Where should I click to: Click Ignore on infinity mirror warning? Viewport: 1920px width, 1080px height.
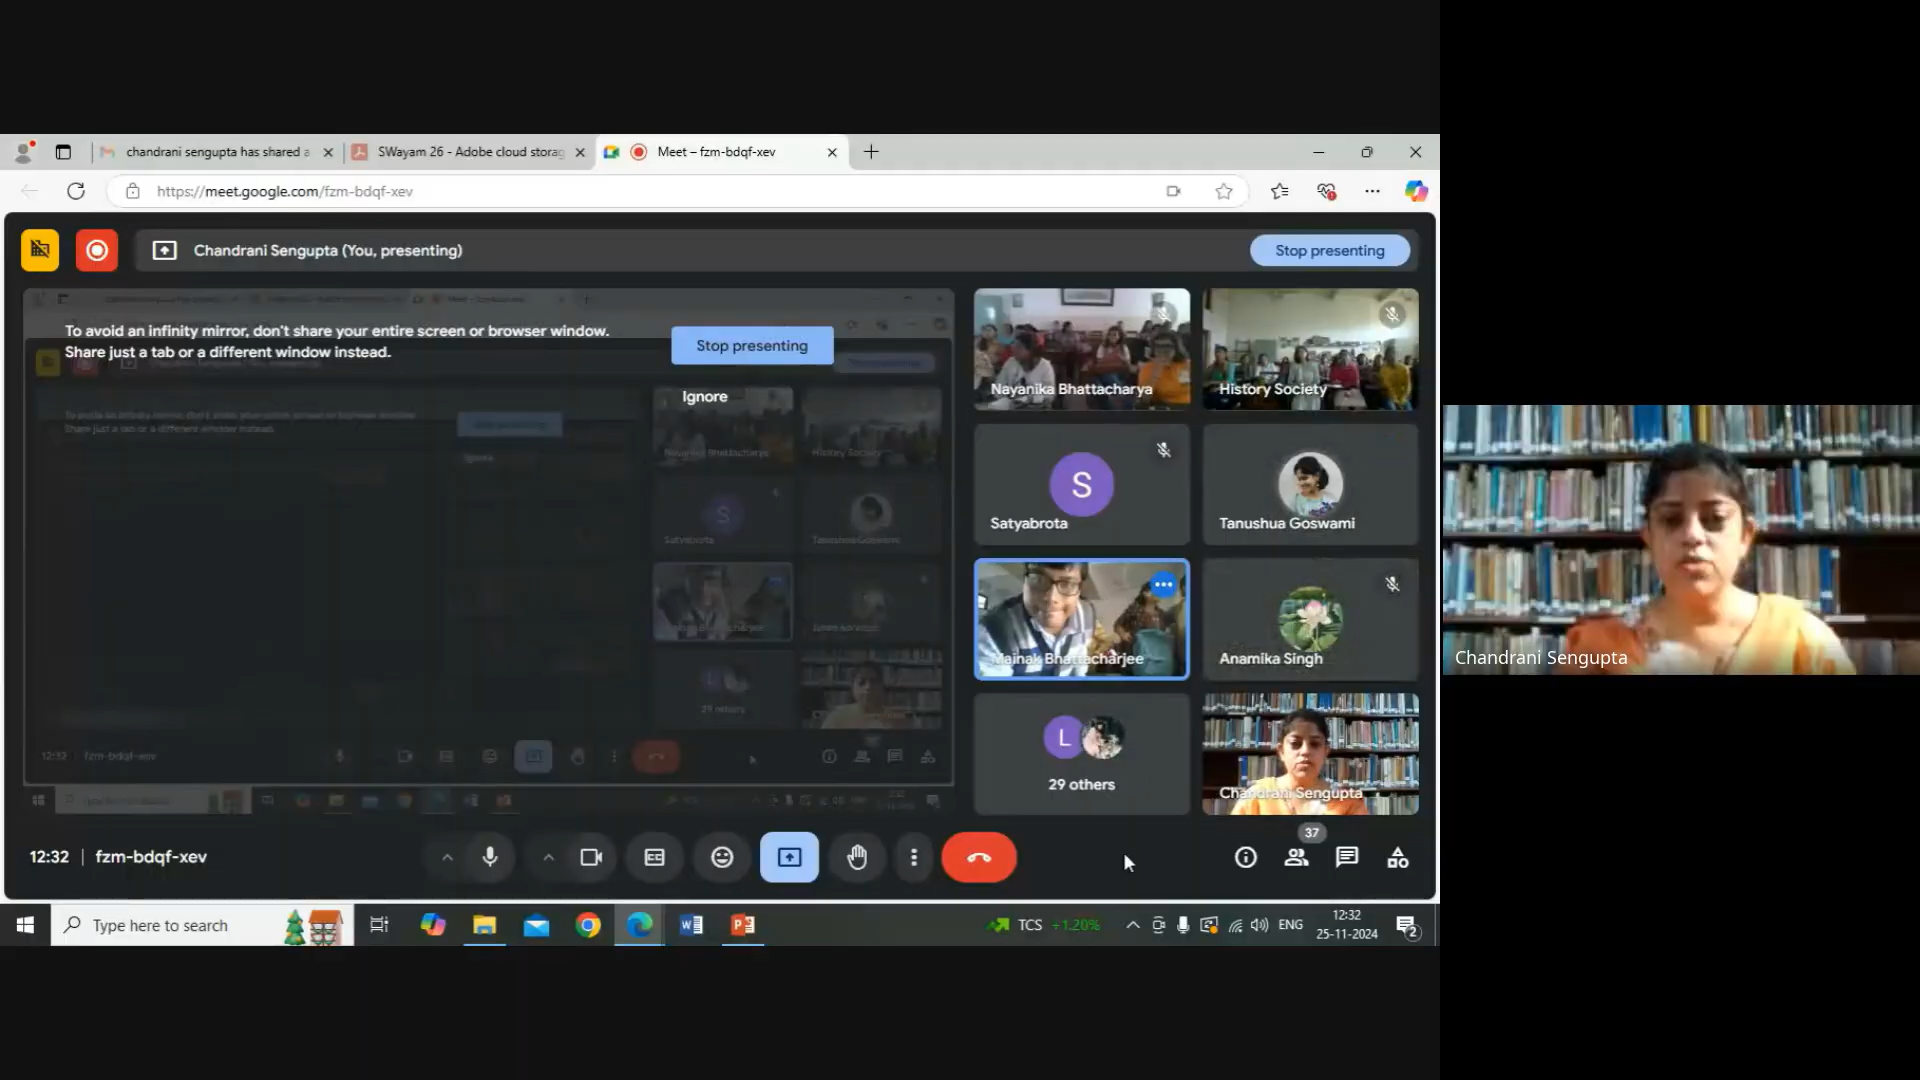pos(704,397)
